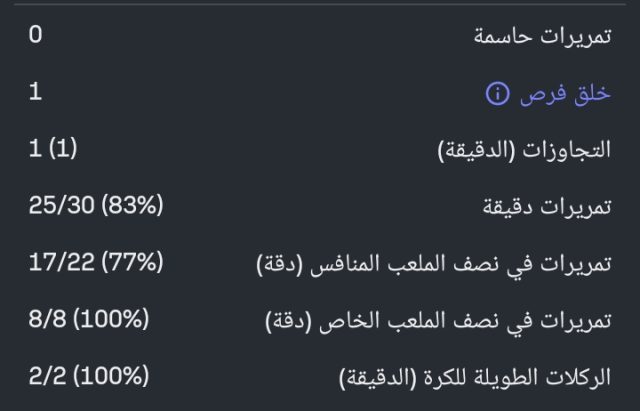The height and width of the screenshot is (411, 640).
Task: Click the (100%) beside the 8/8 value
Action: coord(112,321)
